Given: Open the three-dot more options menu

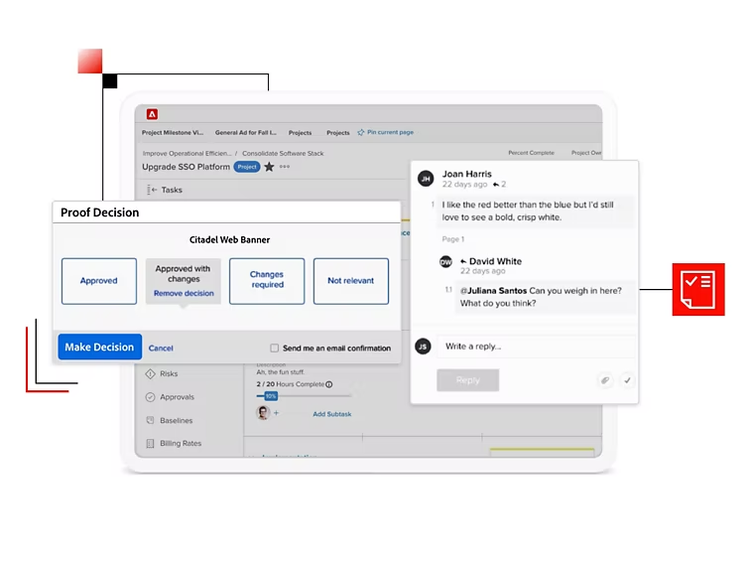Looking at the screenshot, I should pyautogui.click(x=285, y=167).
